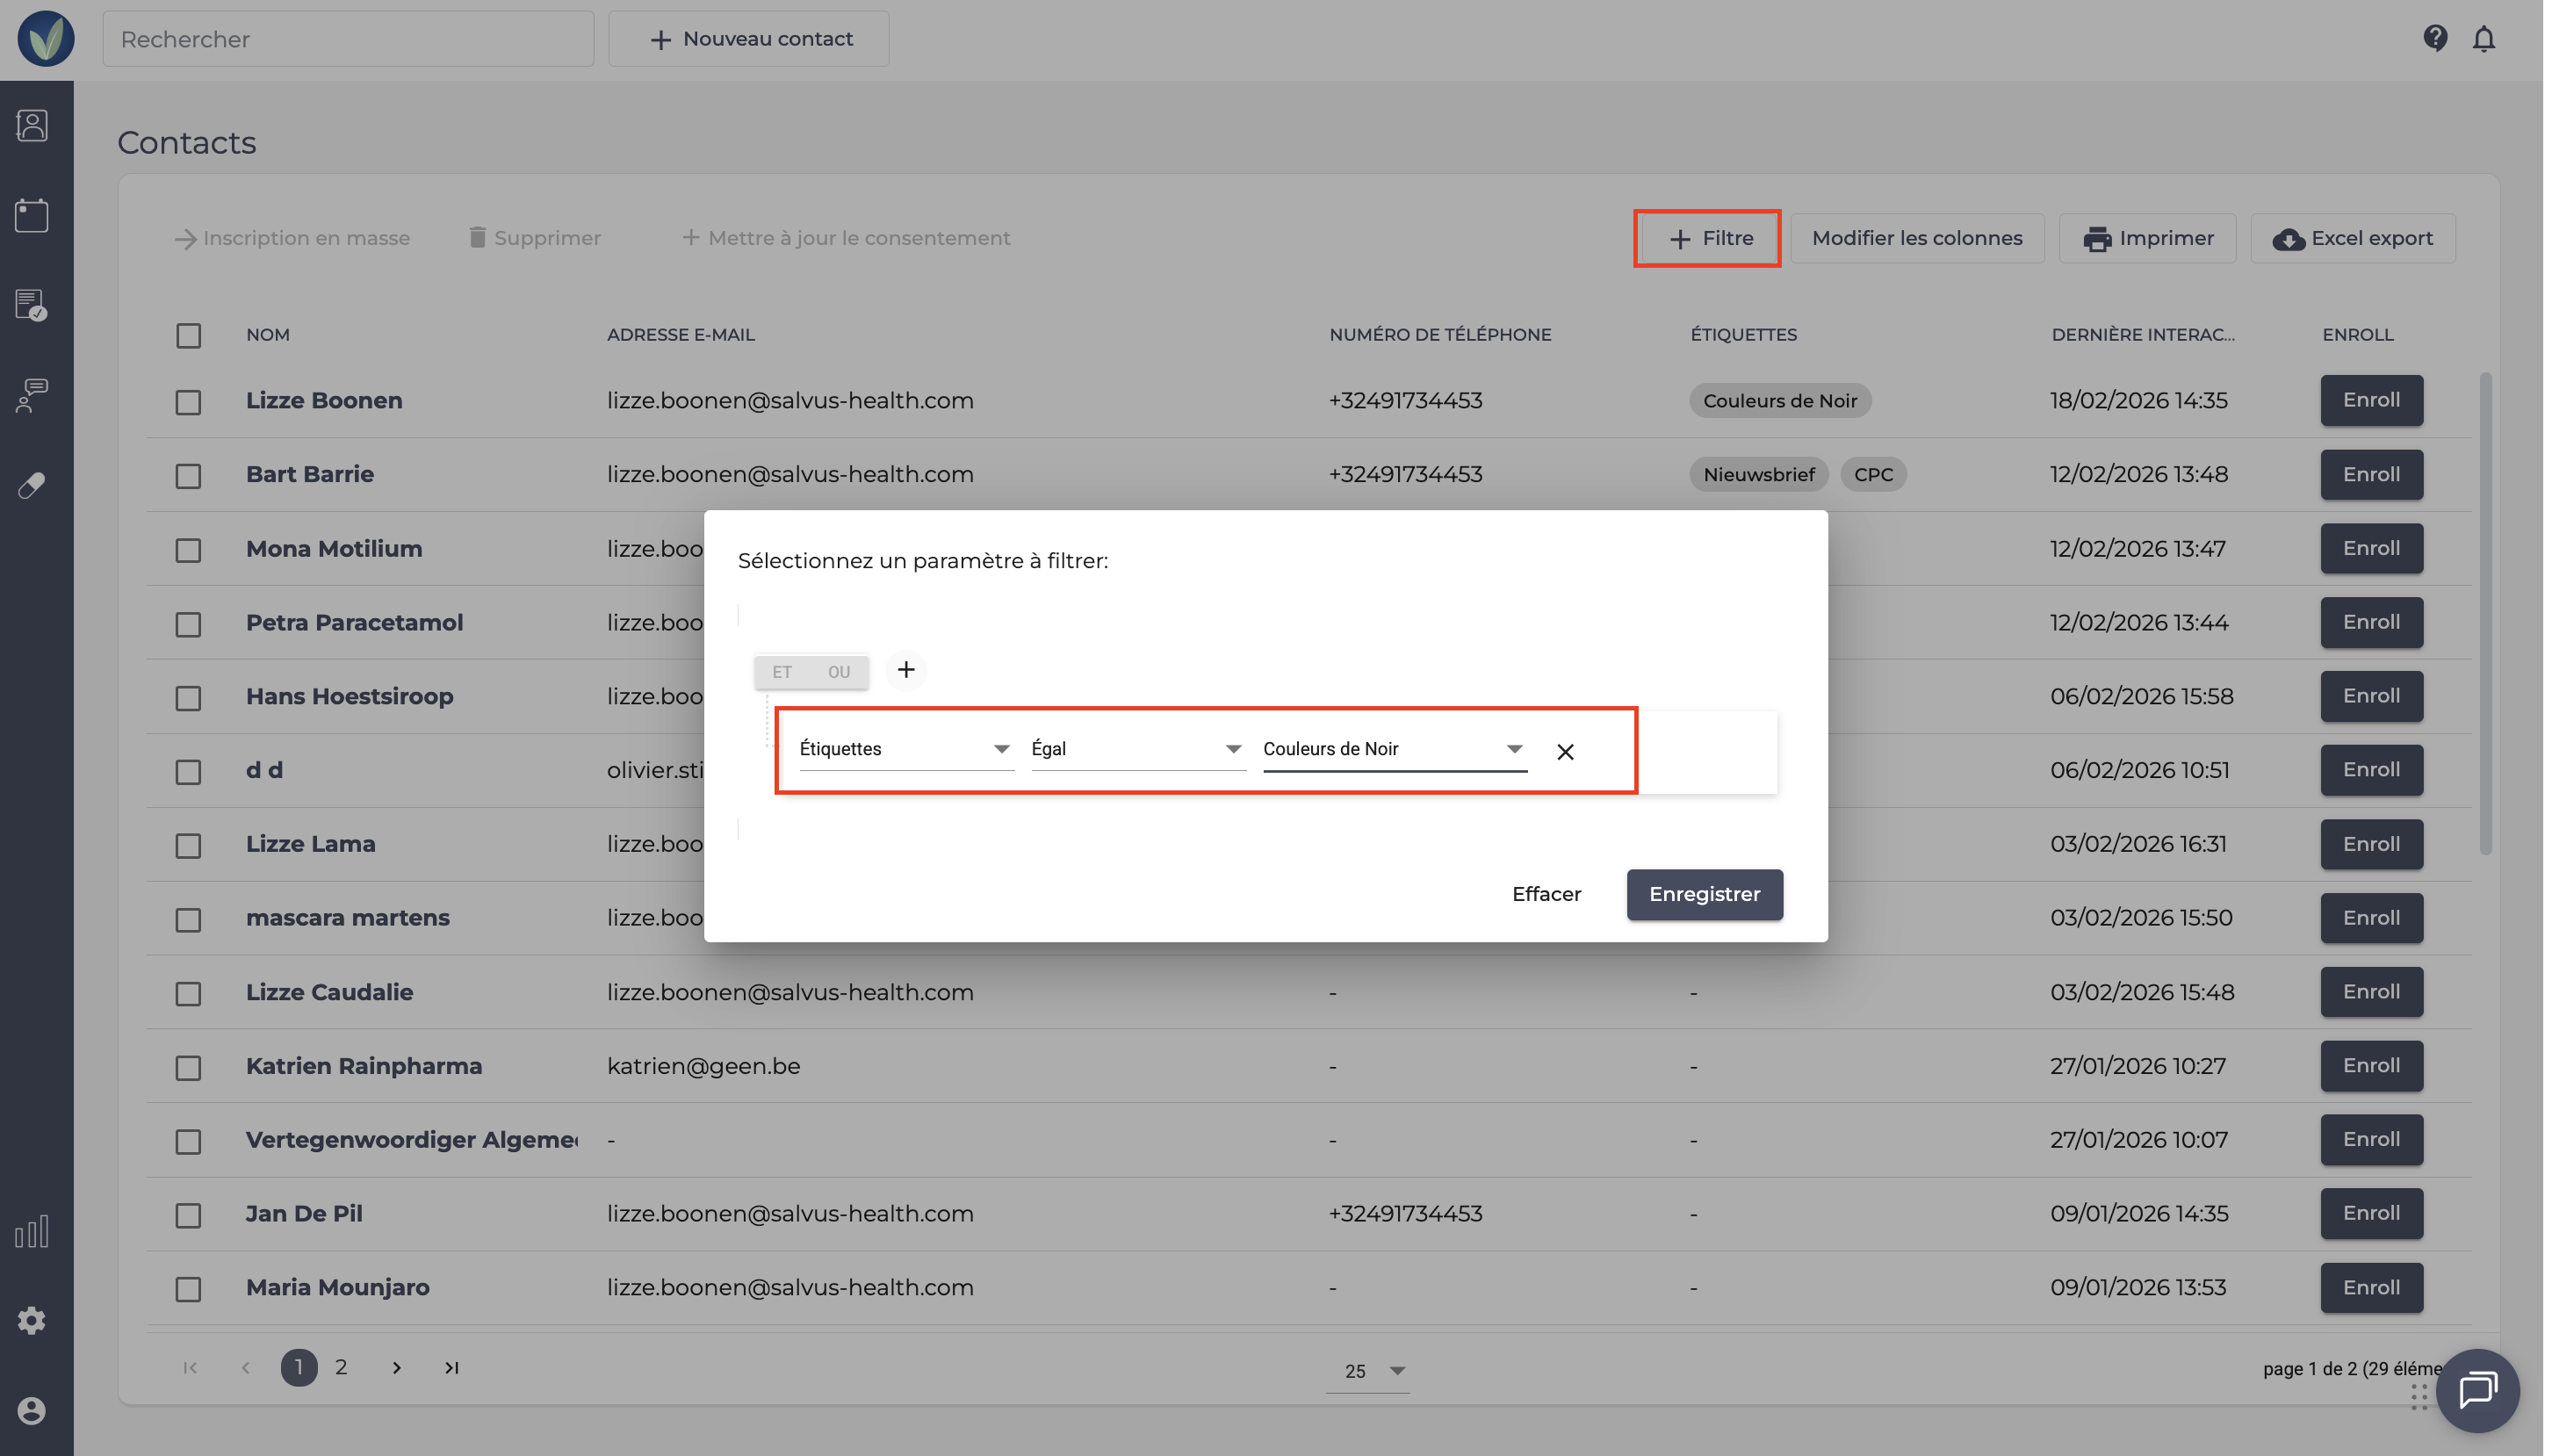Open the calendar sidebar icon
The width and height of the screenshot is (2552, 1456).
(32, 215)
